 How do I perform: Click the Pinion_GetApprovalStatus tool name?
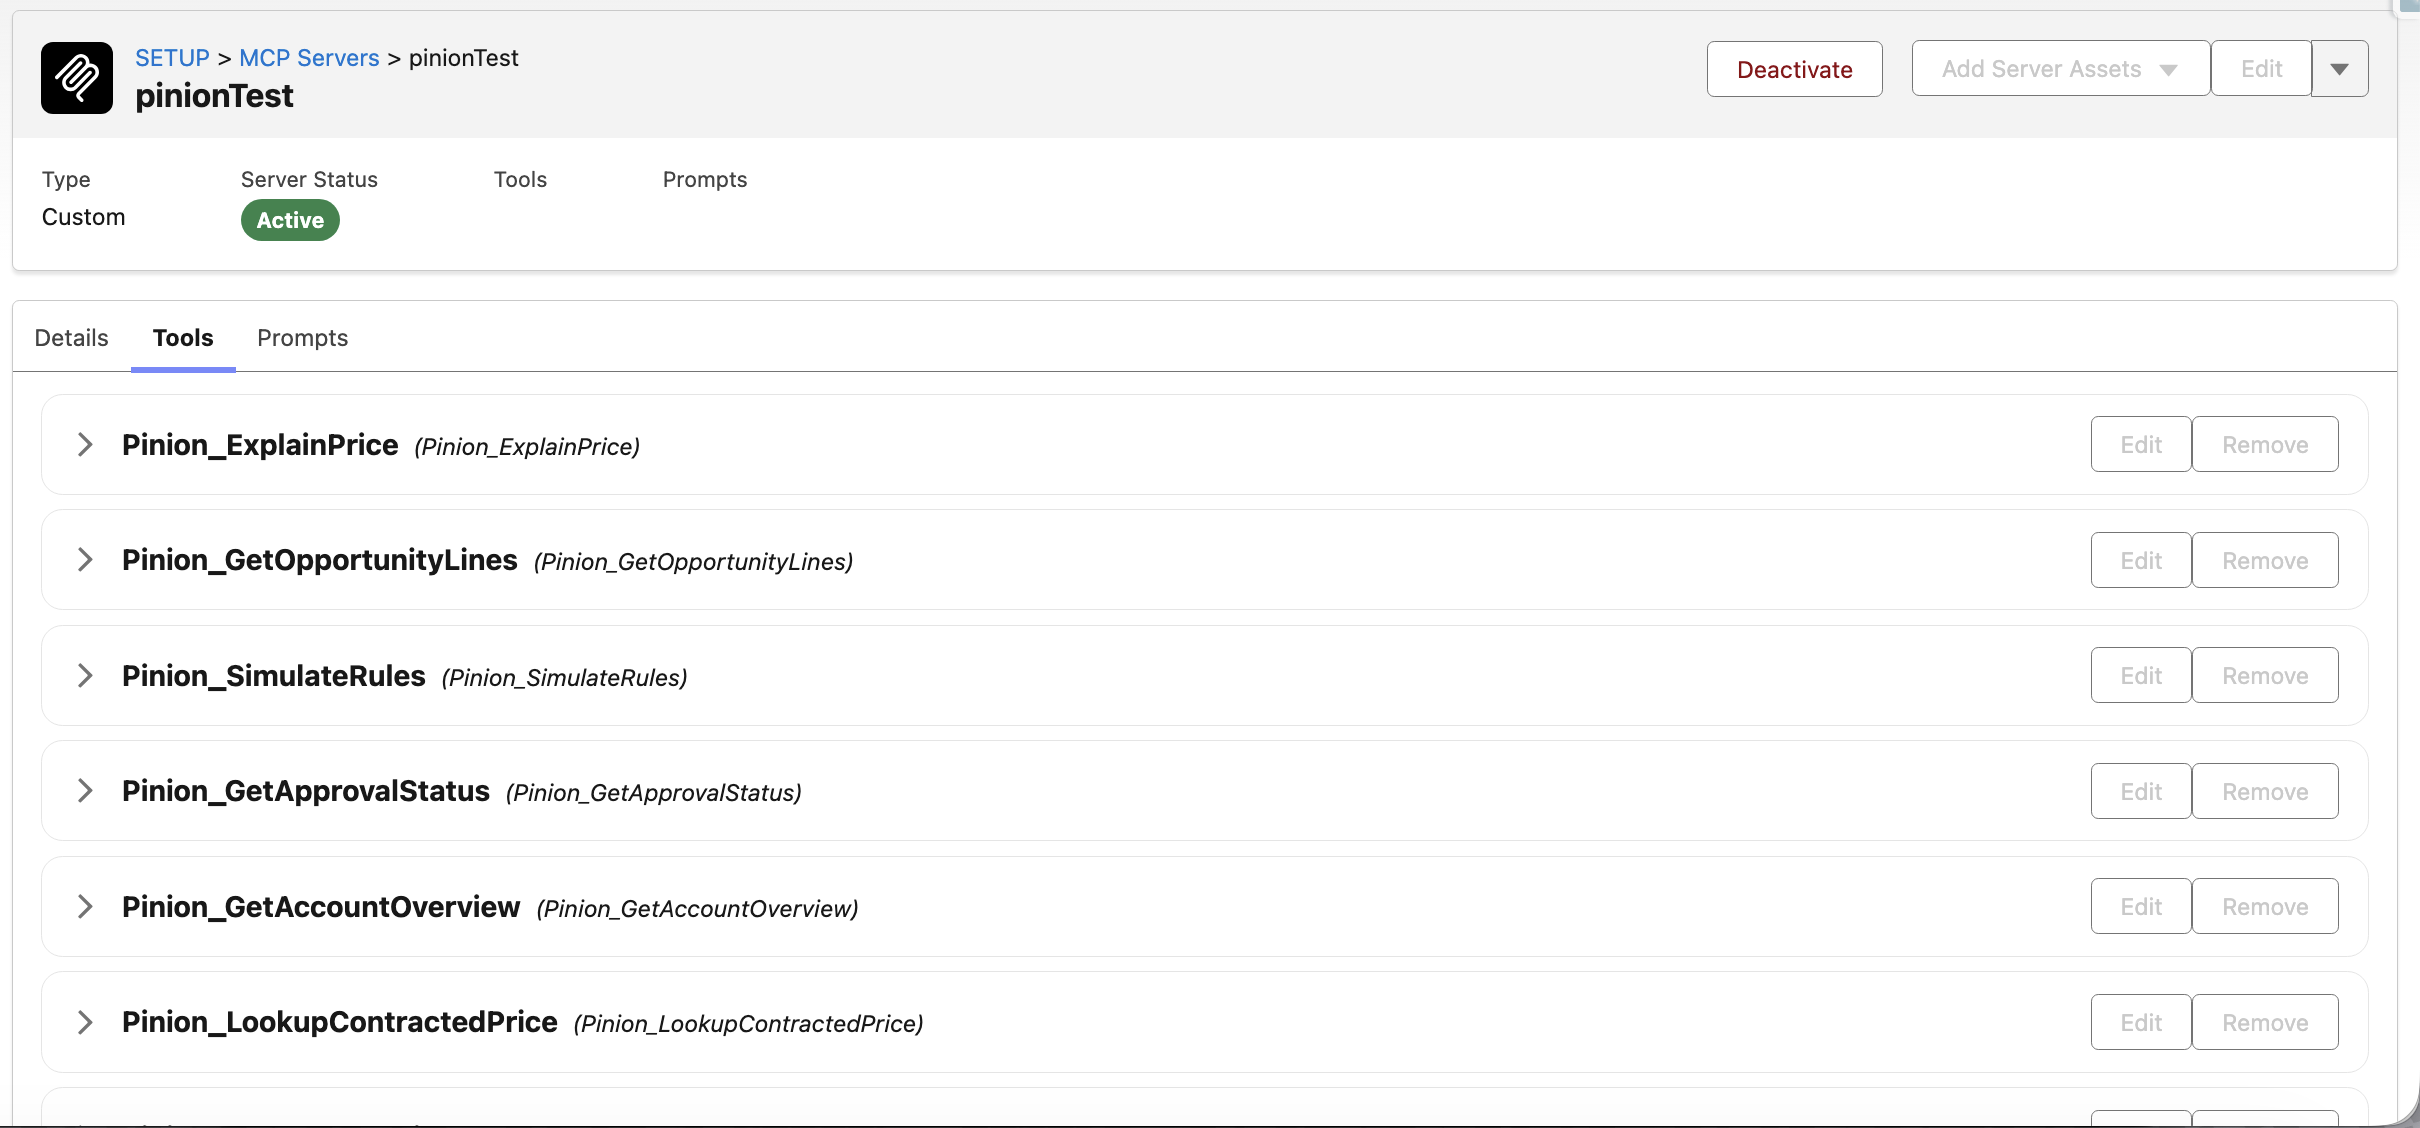306,791
